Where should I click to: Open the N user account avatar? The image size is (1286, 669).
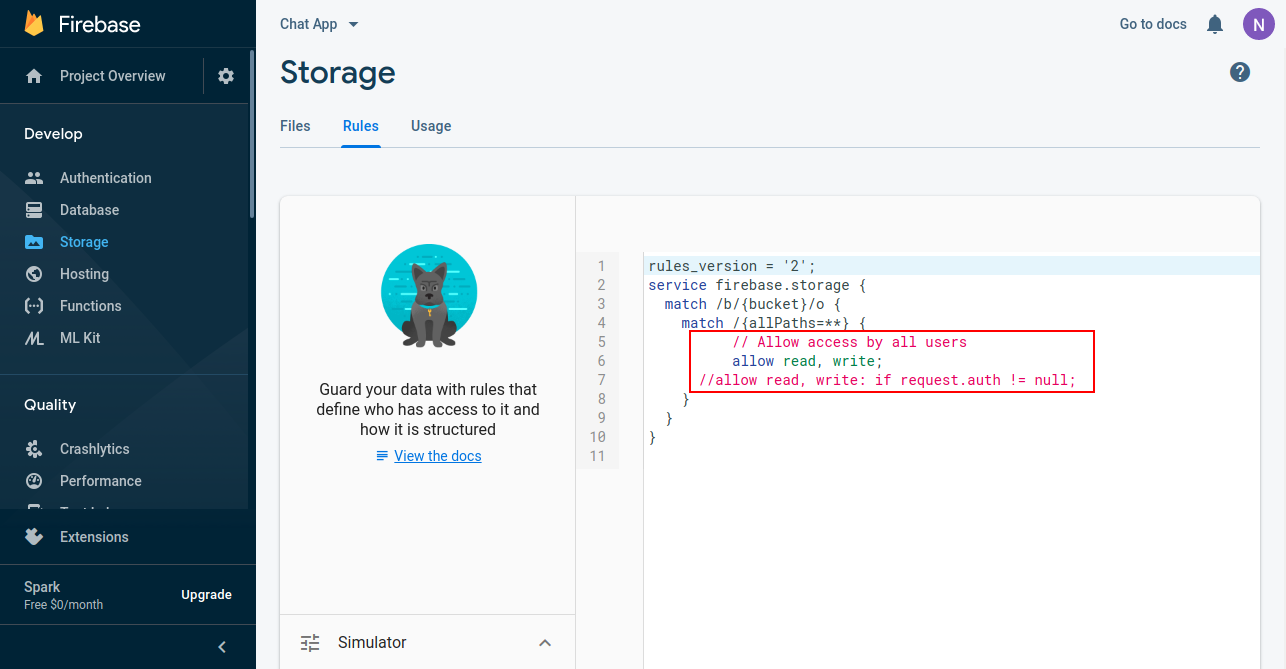(1259, 24)
